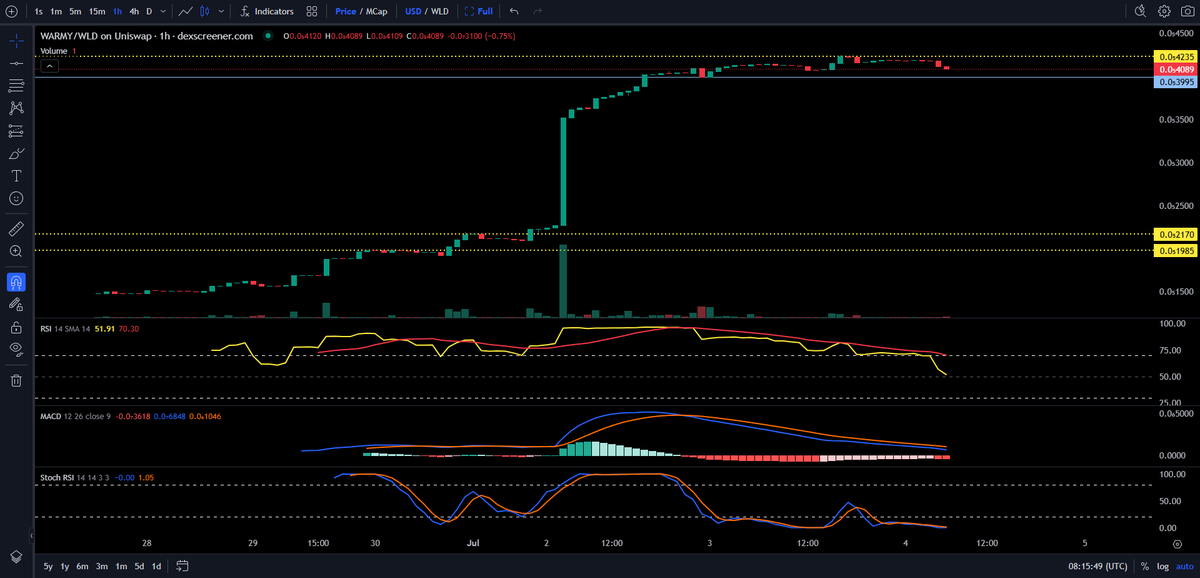Click the add symbol plus icon
The width and height of the screenshot is (1200, 578).
tap(12, 11)
